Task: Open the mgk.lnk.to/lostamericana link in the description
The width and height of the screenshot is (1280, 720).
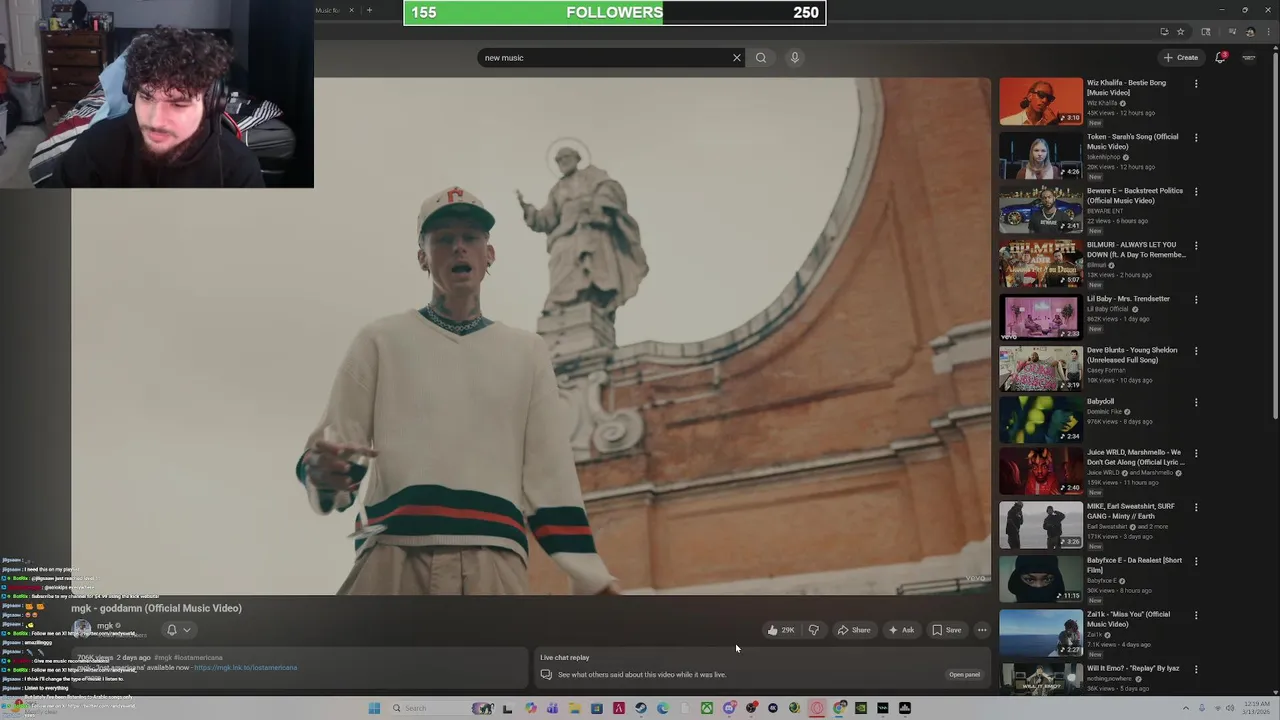Action: click(245, 667)
